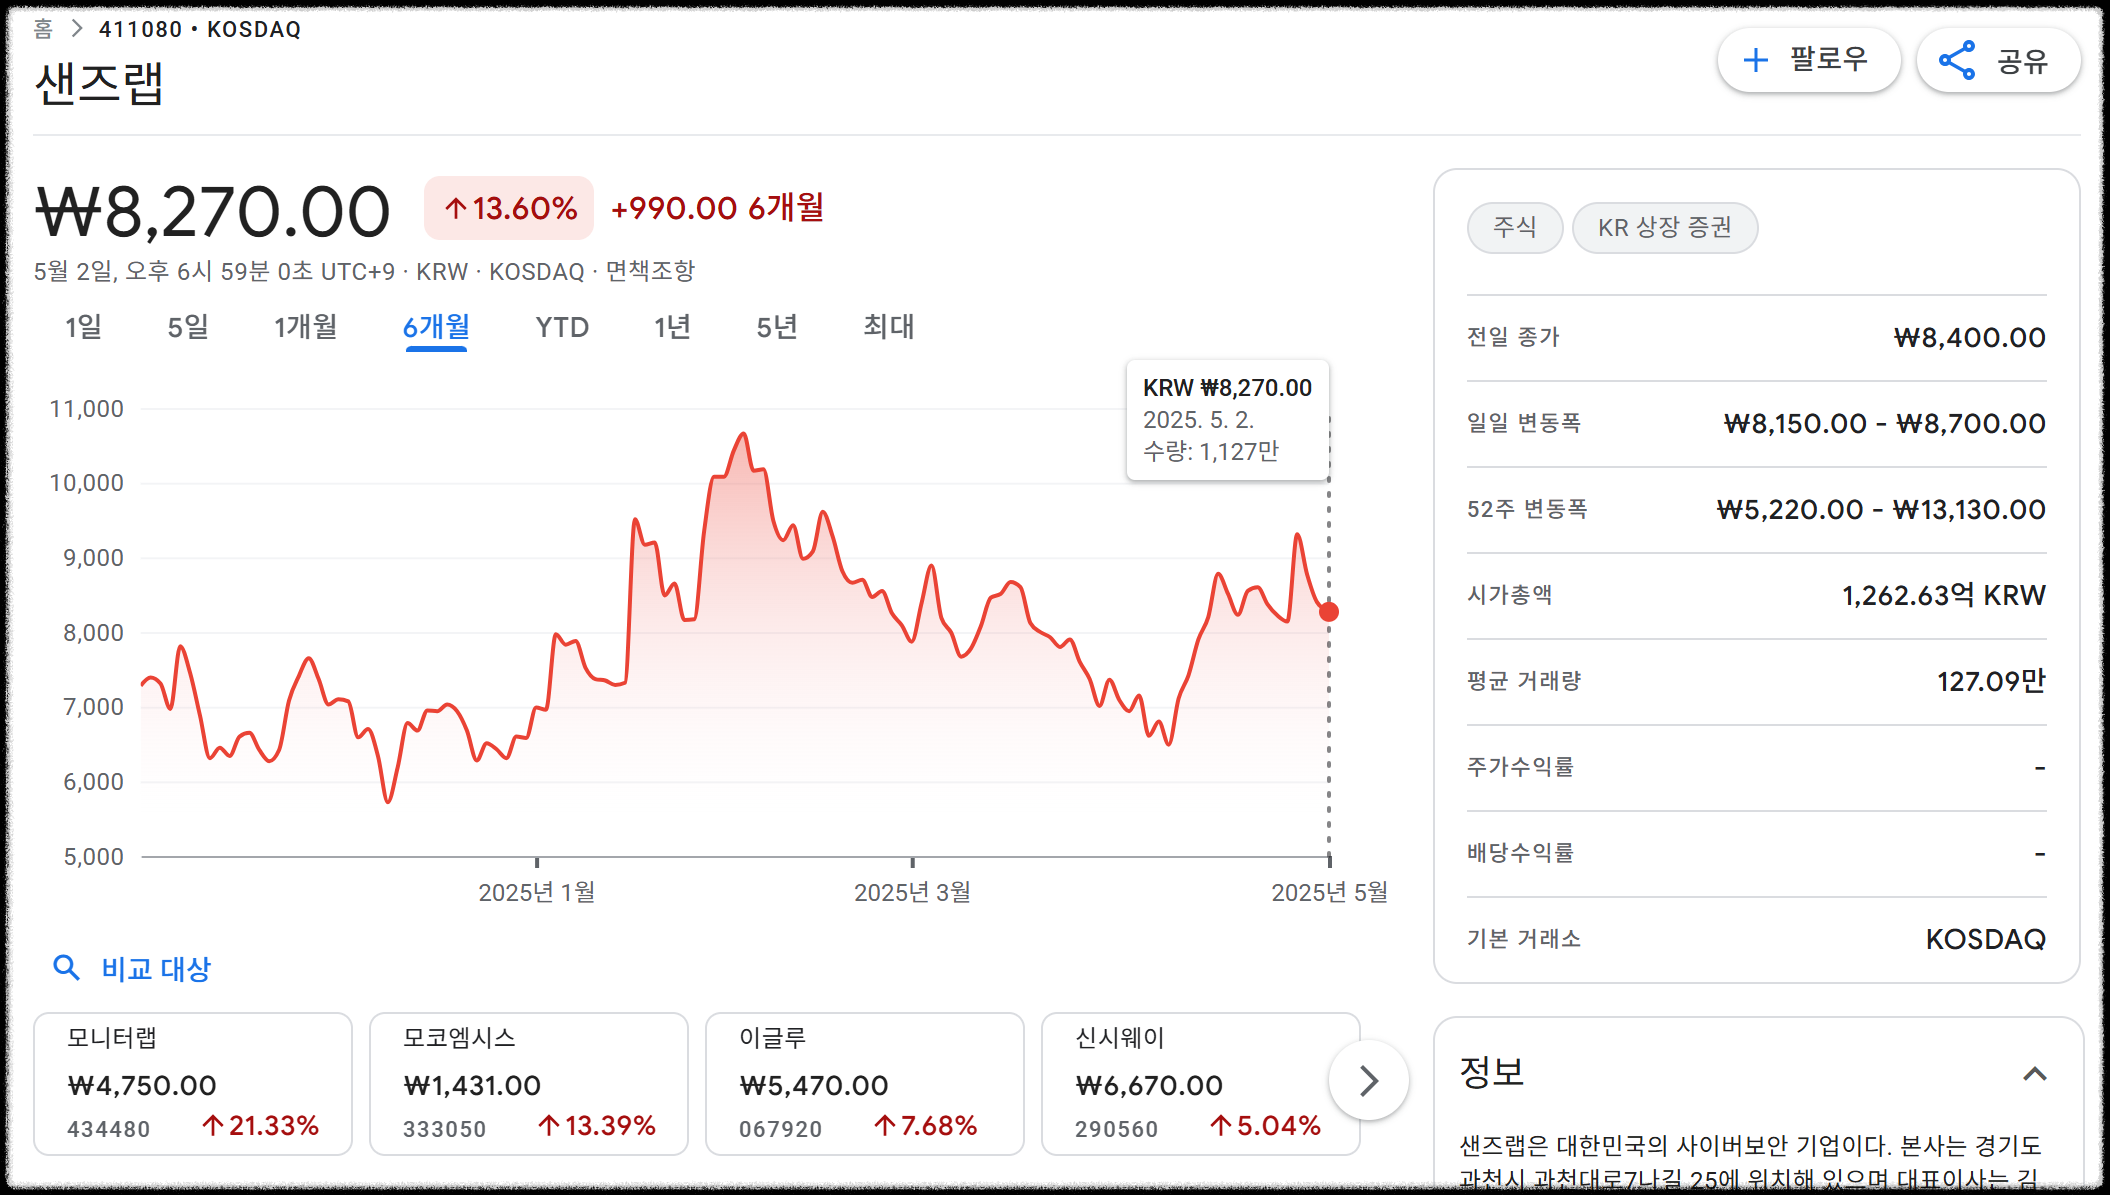2110x1195 pixels.
Task: Open the 이글루 comparison card
Action: [x=865, y=1083]
